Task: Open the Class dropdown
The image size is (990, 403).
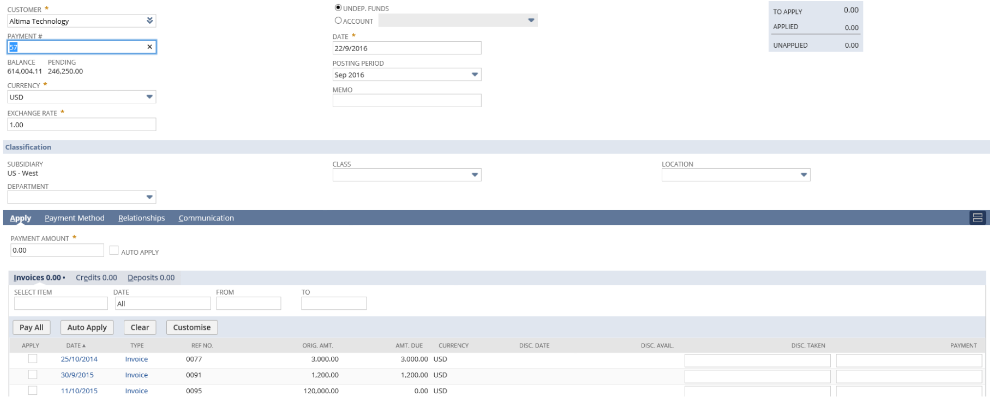Action: coord(475,175)
